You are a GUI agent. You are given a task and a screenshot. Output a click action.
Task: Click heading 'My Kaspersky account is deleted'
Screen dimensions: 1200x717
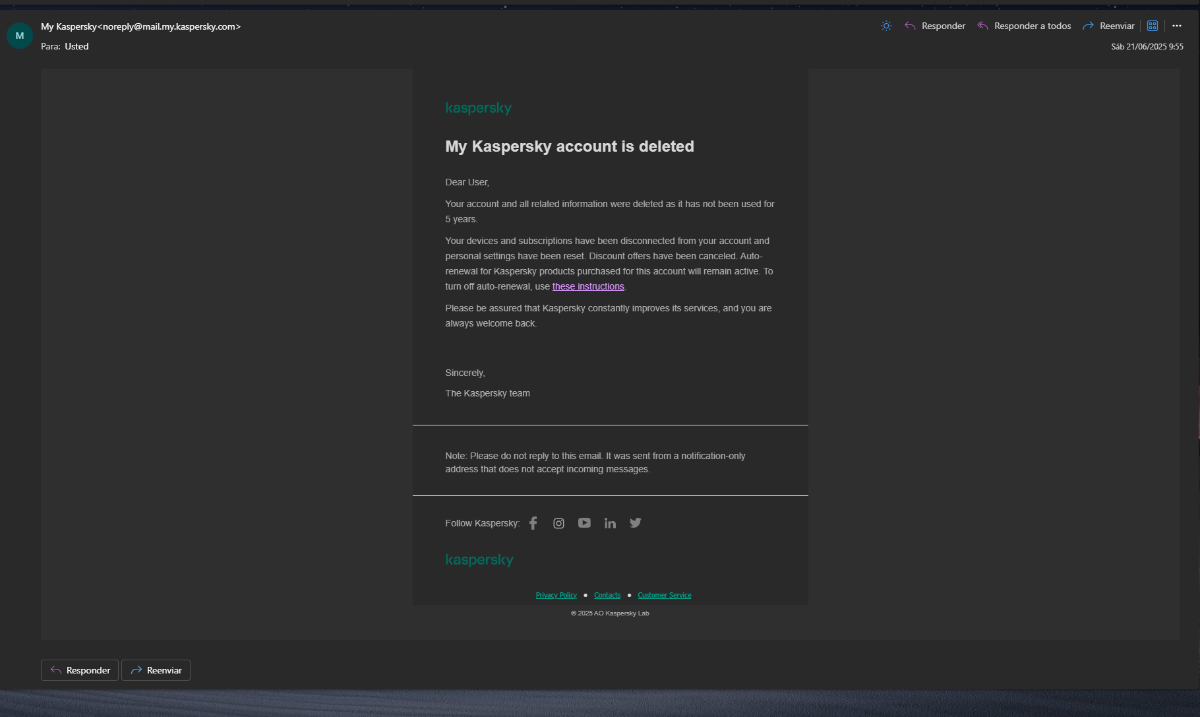coord(569,146)
